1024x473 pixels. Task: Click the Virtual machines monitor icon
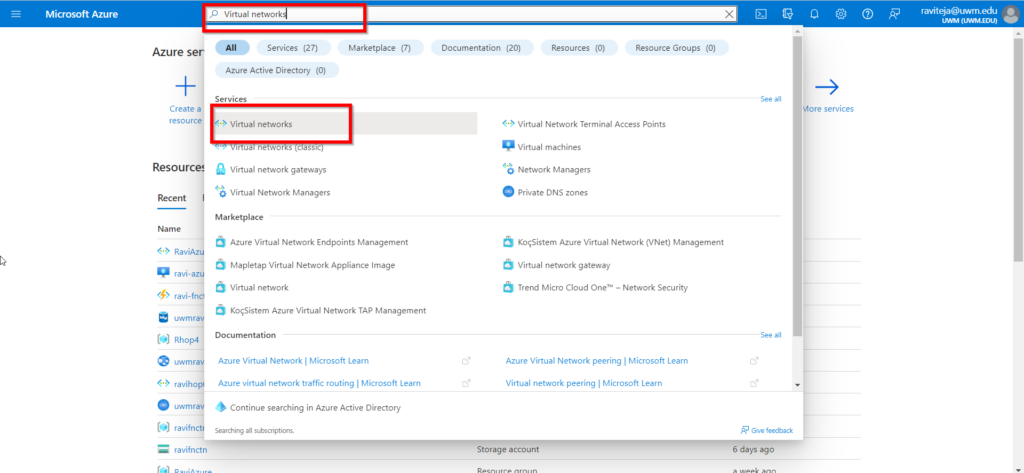coord(508,147)
